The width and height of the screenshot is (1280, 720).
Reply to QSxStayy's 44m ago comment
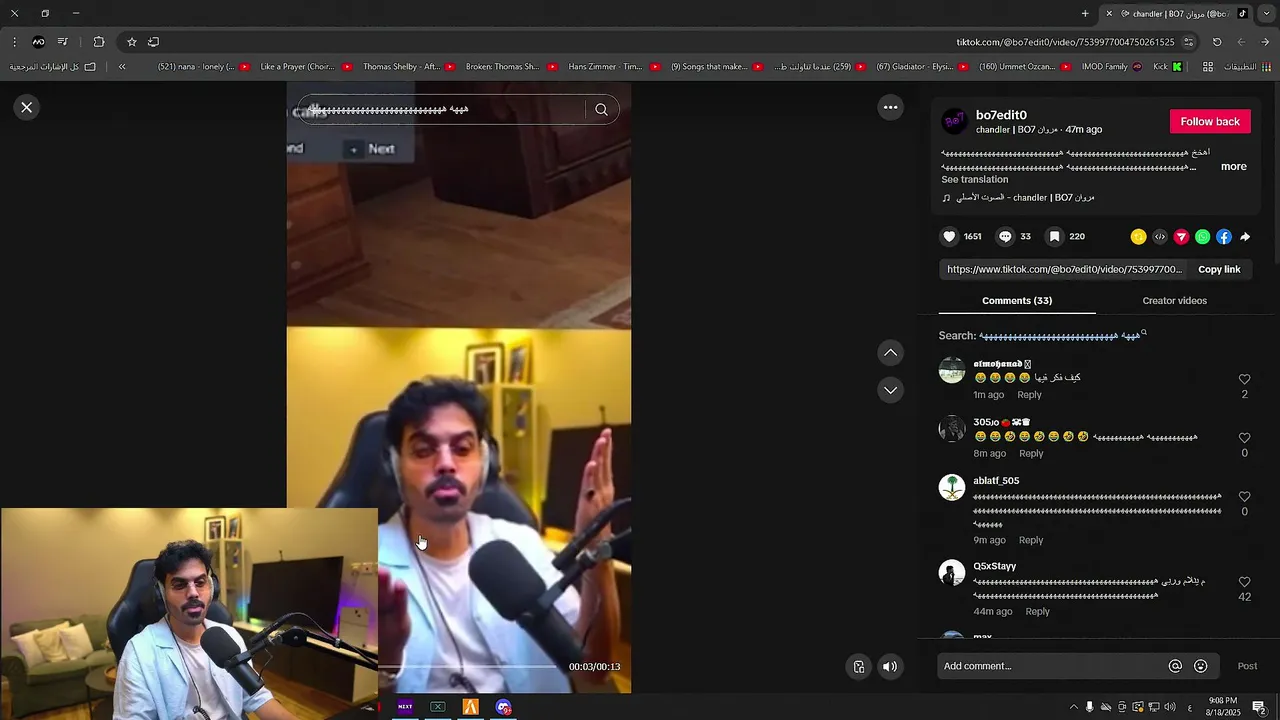point(1038,612)
